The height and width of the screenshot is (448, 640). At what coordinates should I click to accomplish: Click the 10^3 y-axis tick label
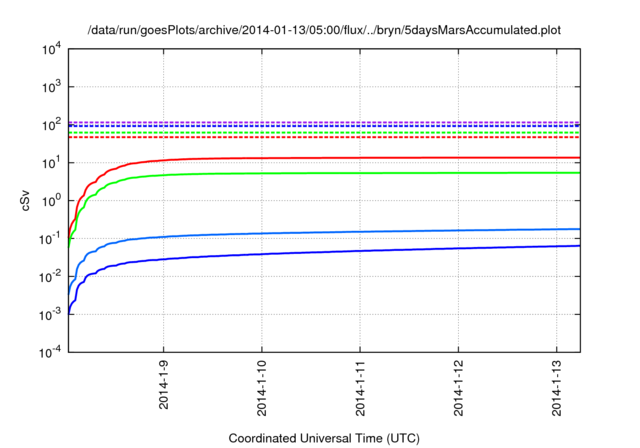52,87
